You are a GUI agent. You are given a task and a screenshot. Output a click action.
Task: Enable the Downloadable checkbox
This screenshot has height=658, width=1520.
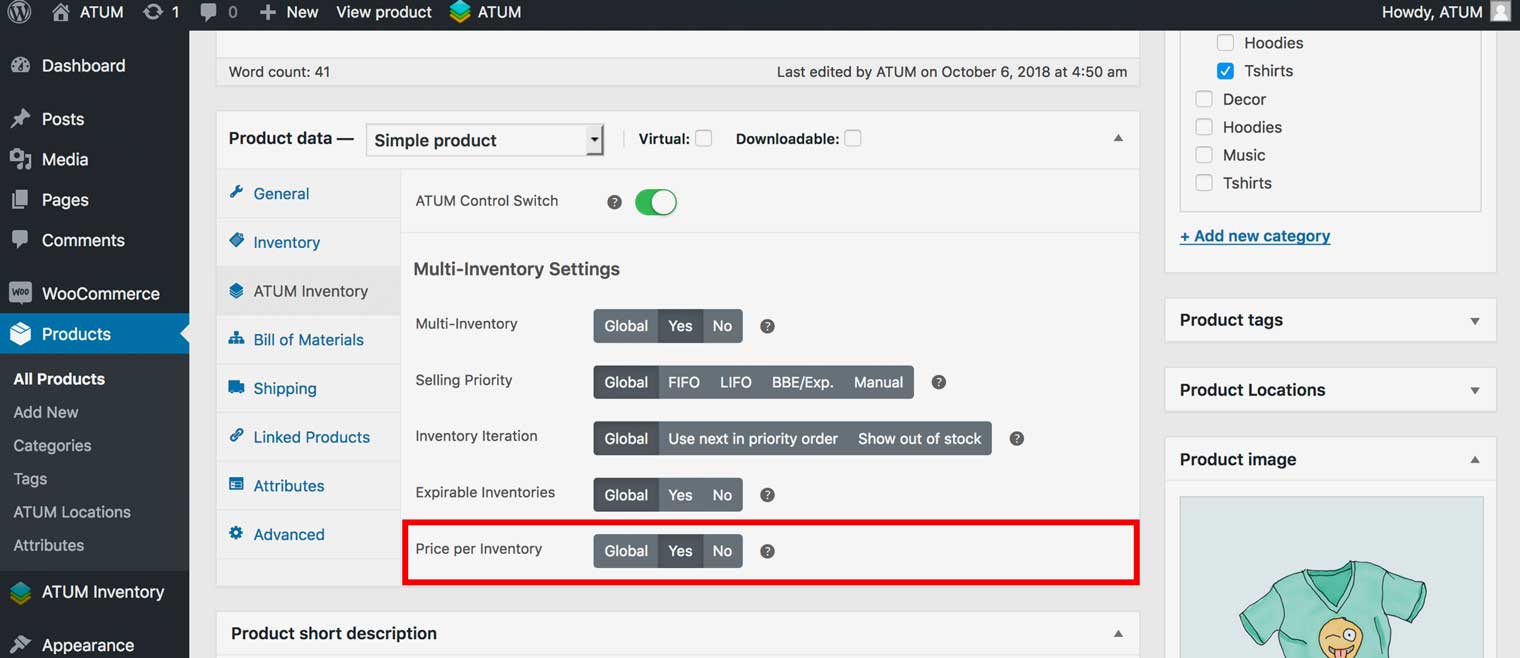tap(852, 139)
